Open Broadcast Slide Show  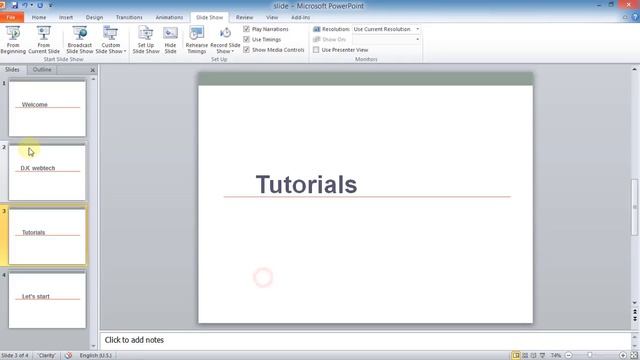[80, 40]
